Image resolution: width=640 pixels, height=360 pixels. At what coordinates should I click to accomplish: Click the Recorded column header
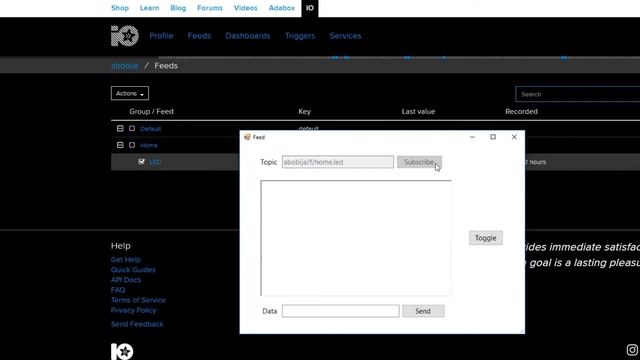pyautogui.click(x=521, y=111)
